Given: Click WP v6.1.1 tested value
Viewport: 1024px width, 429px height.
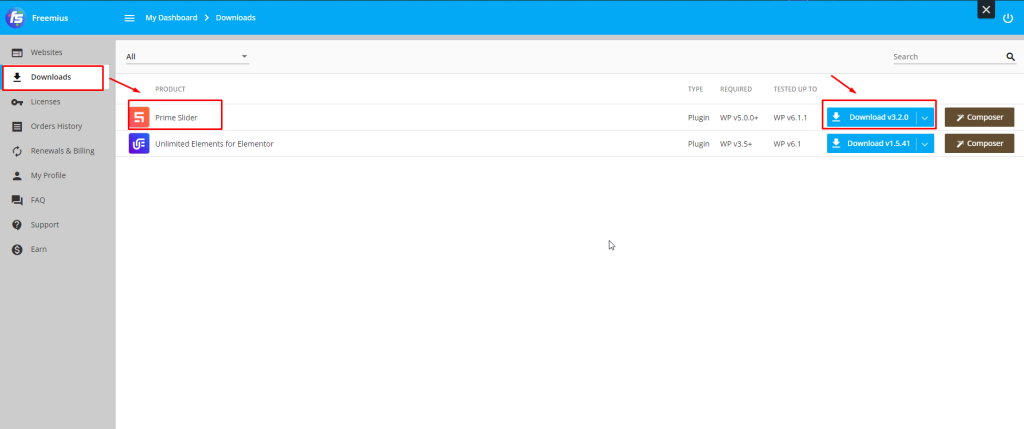Looking at the screenshot, I should tap(791, 118).
